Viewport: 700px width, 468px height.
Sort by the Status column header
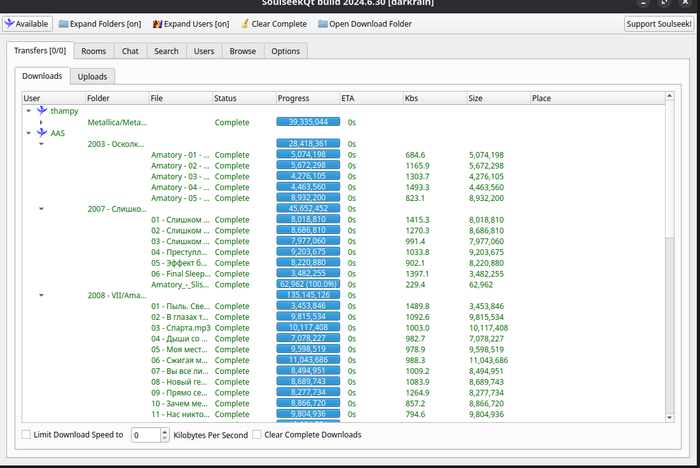pyautogui.click(x=244, y=98)
